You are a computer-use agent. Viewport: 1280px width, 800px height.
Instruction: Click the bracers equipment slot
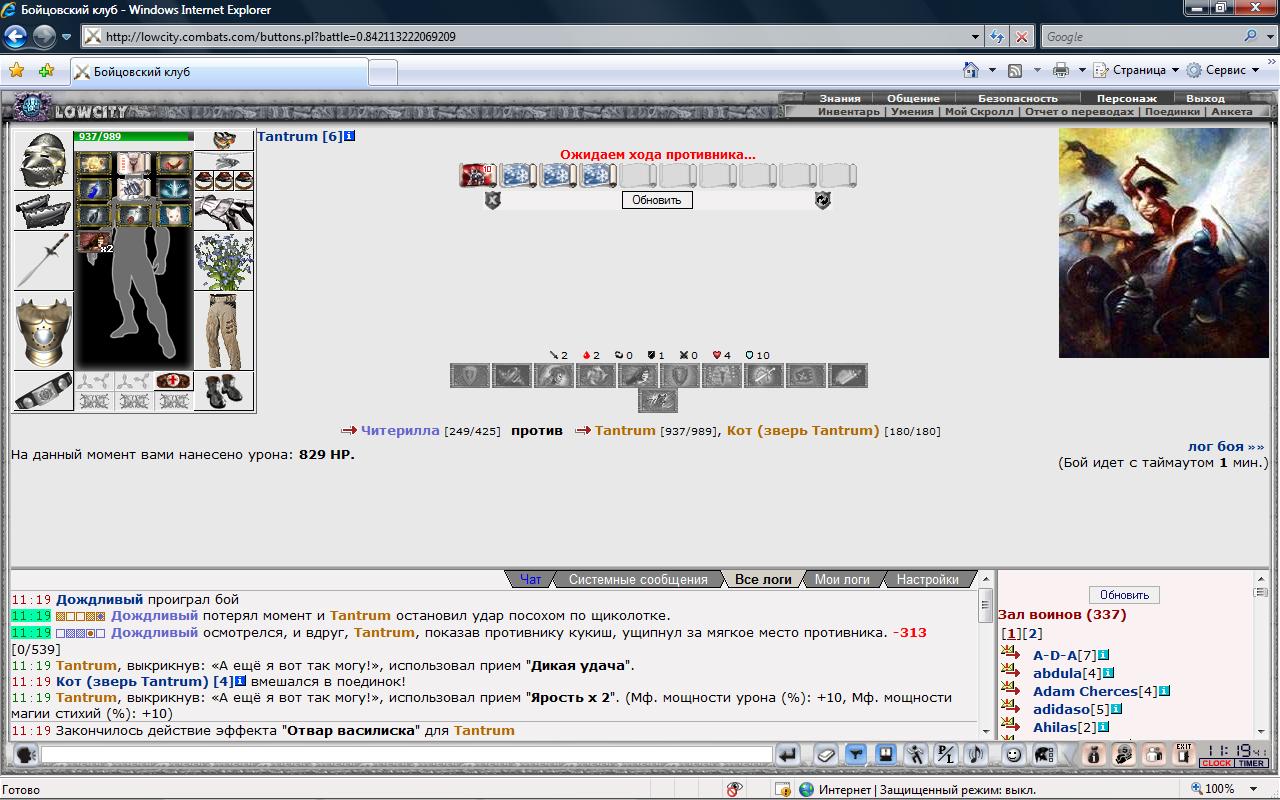click(44, 211)
